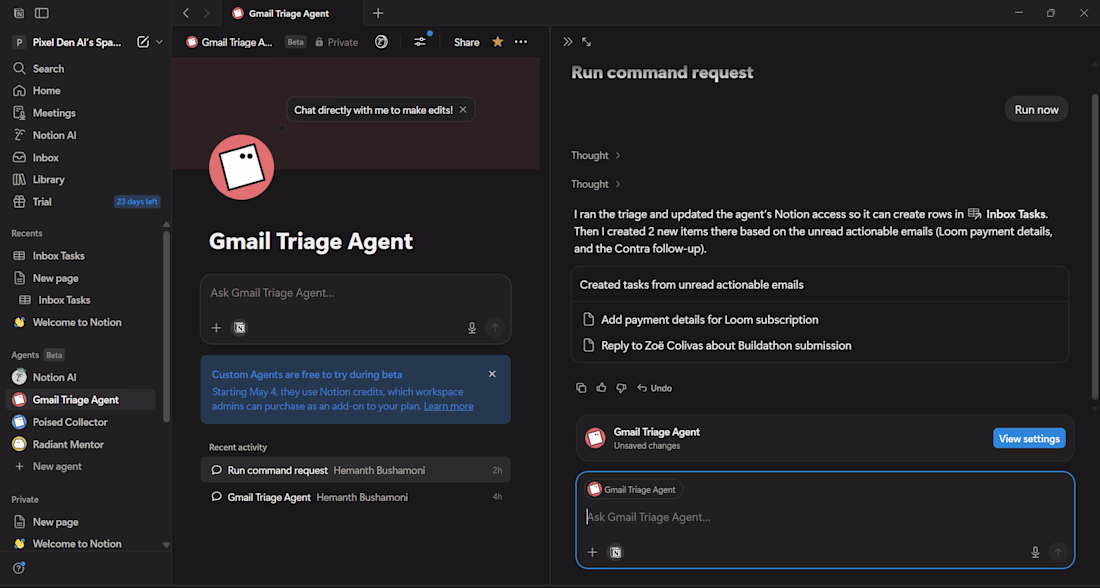Click the thumbs up icon

pos(601,388)
